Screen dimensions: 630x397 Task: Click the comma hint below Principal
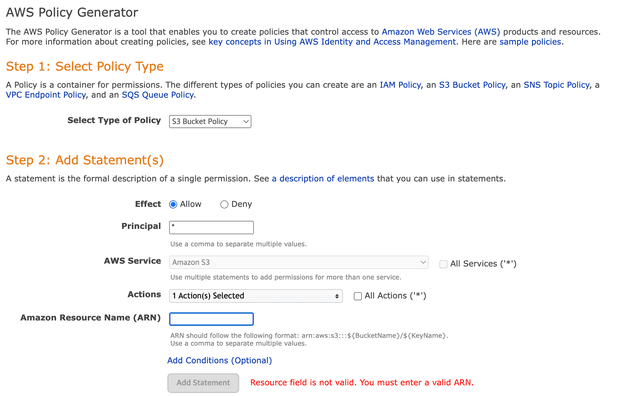(238, 244)
